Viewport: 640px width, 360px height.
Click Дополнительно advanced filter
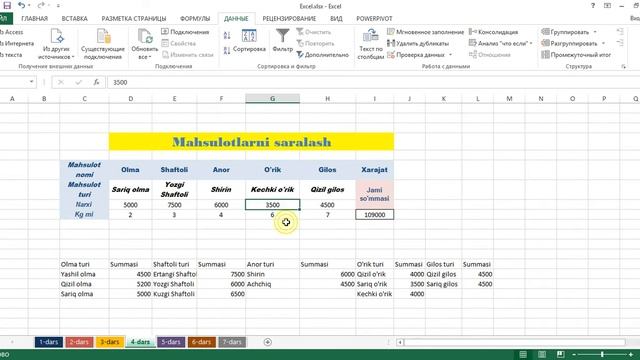click(322, 55)
